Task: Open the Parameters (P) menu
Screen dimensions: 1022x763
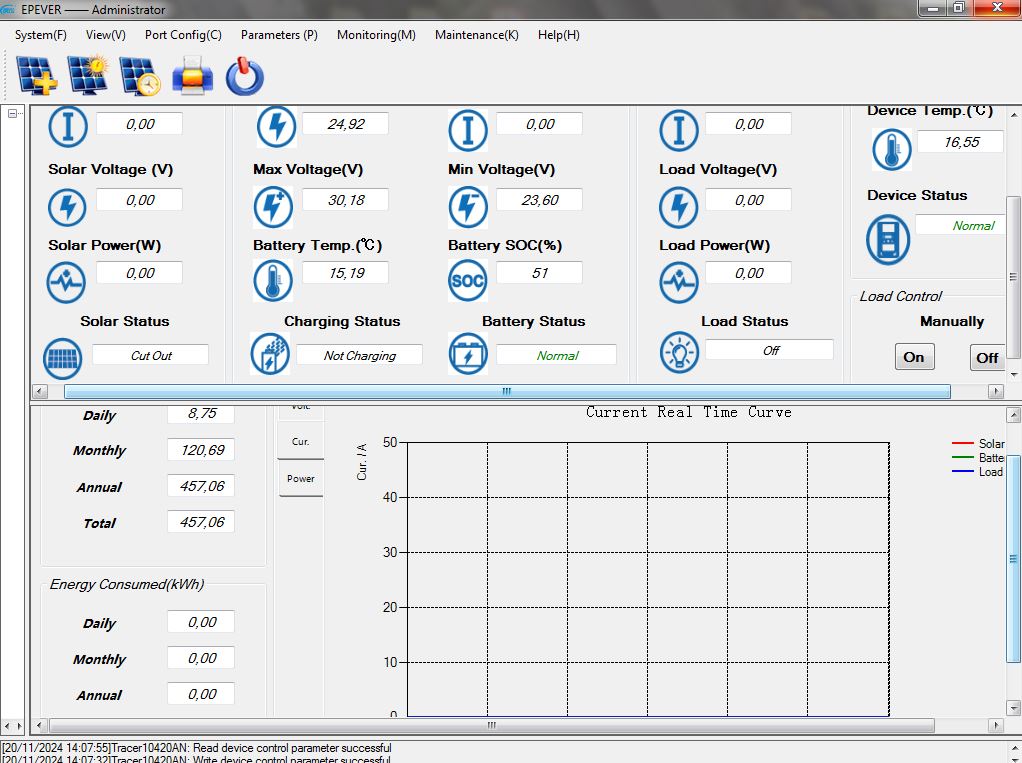Action: click(x=279, y=35)
